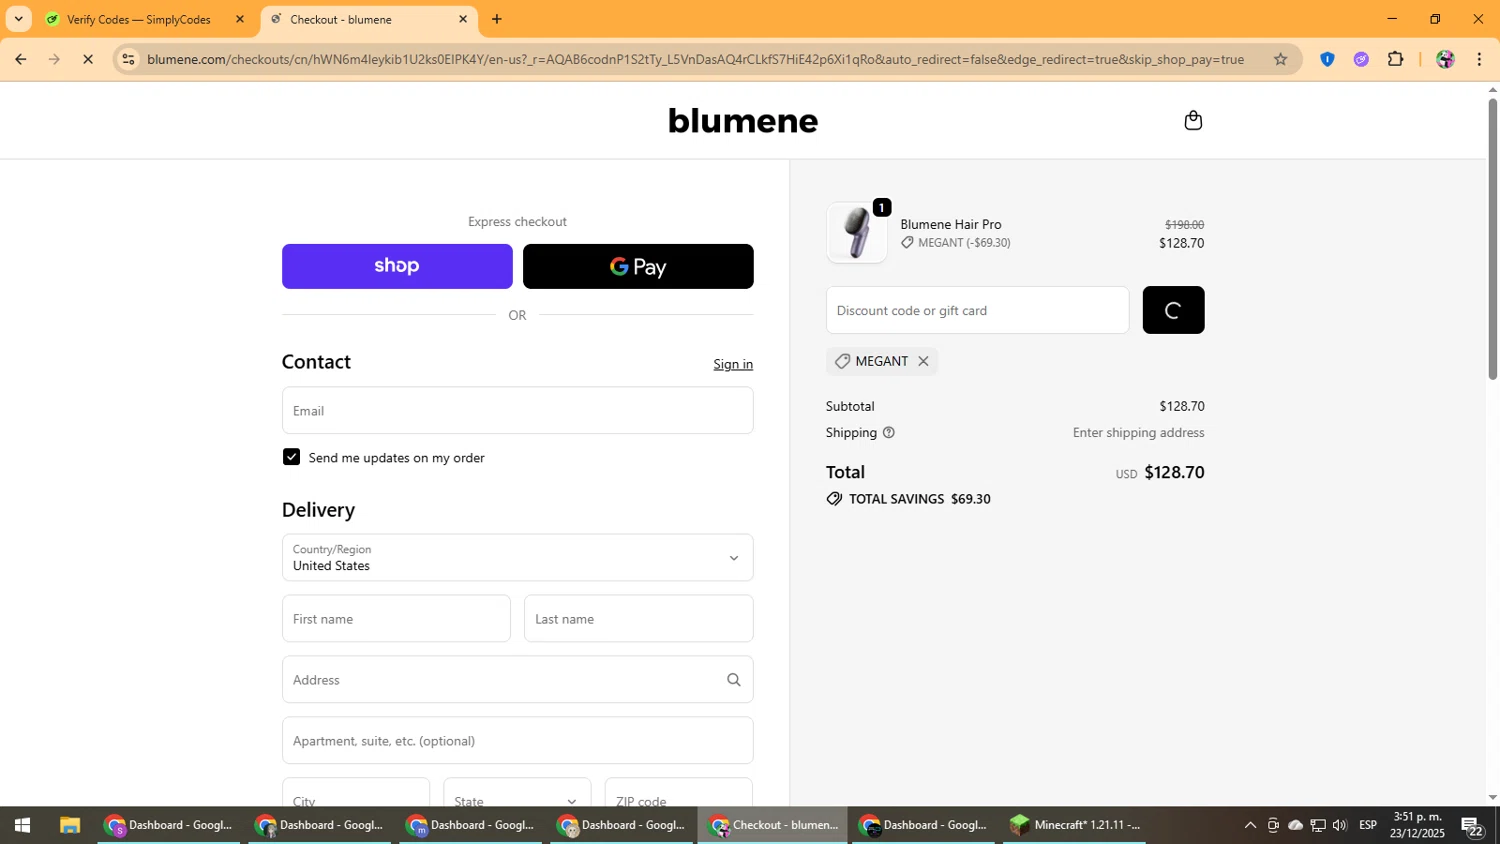Click the Sign in link

(x=733, y=364)
